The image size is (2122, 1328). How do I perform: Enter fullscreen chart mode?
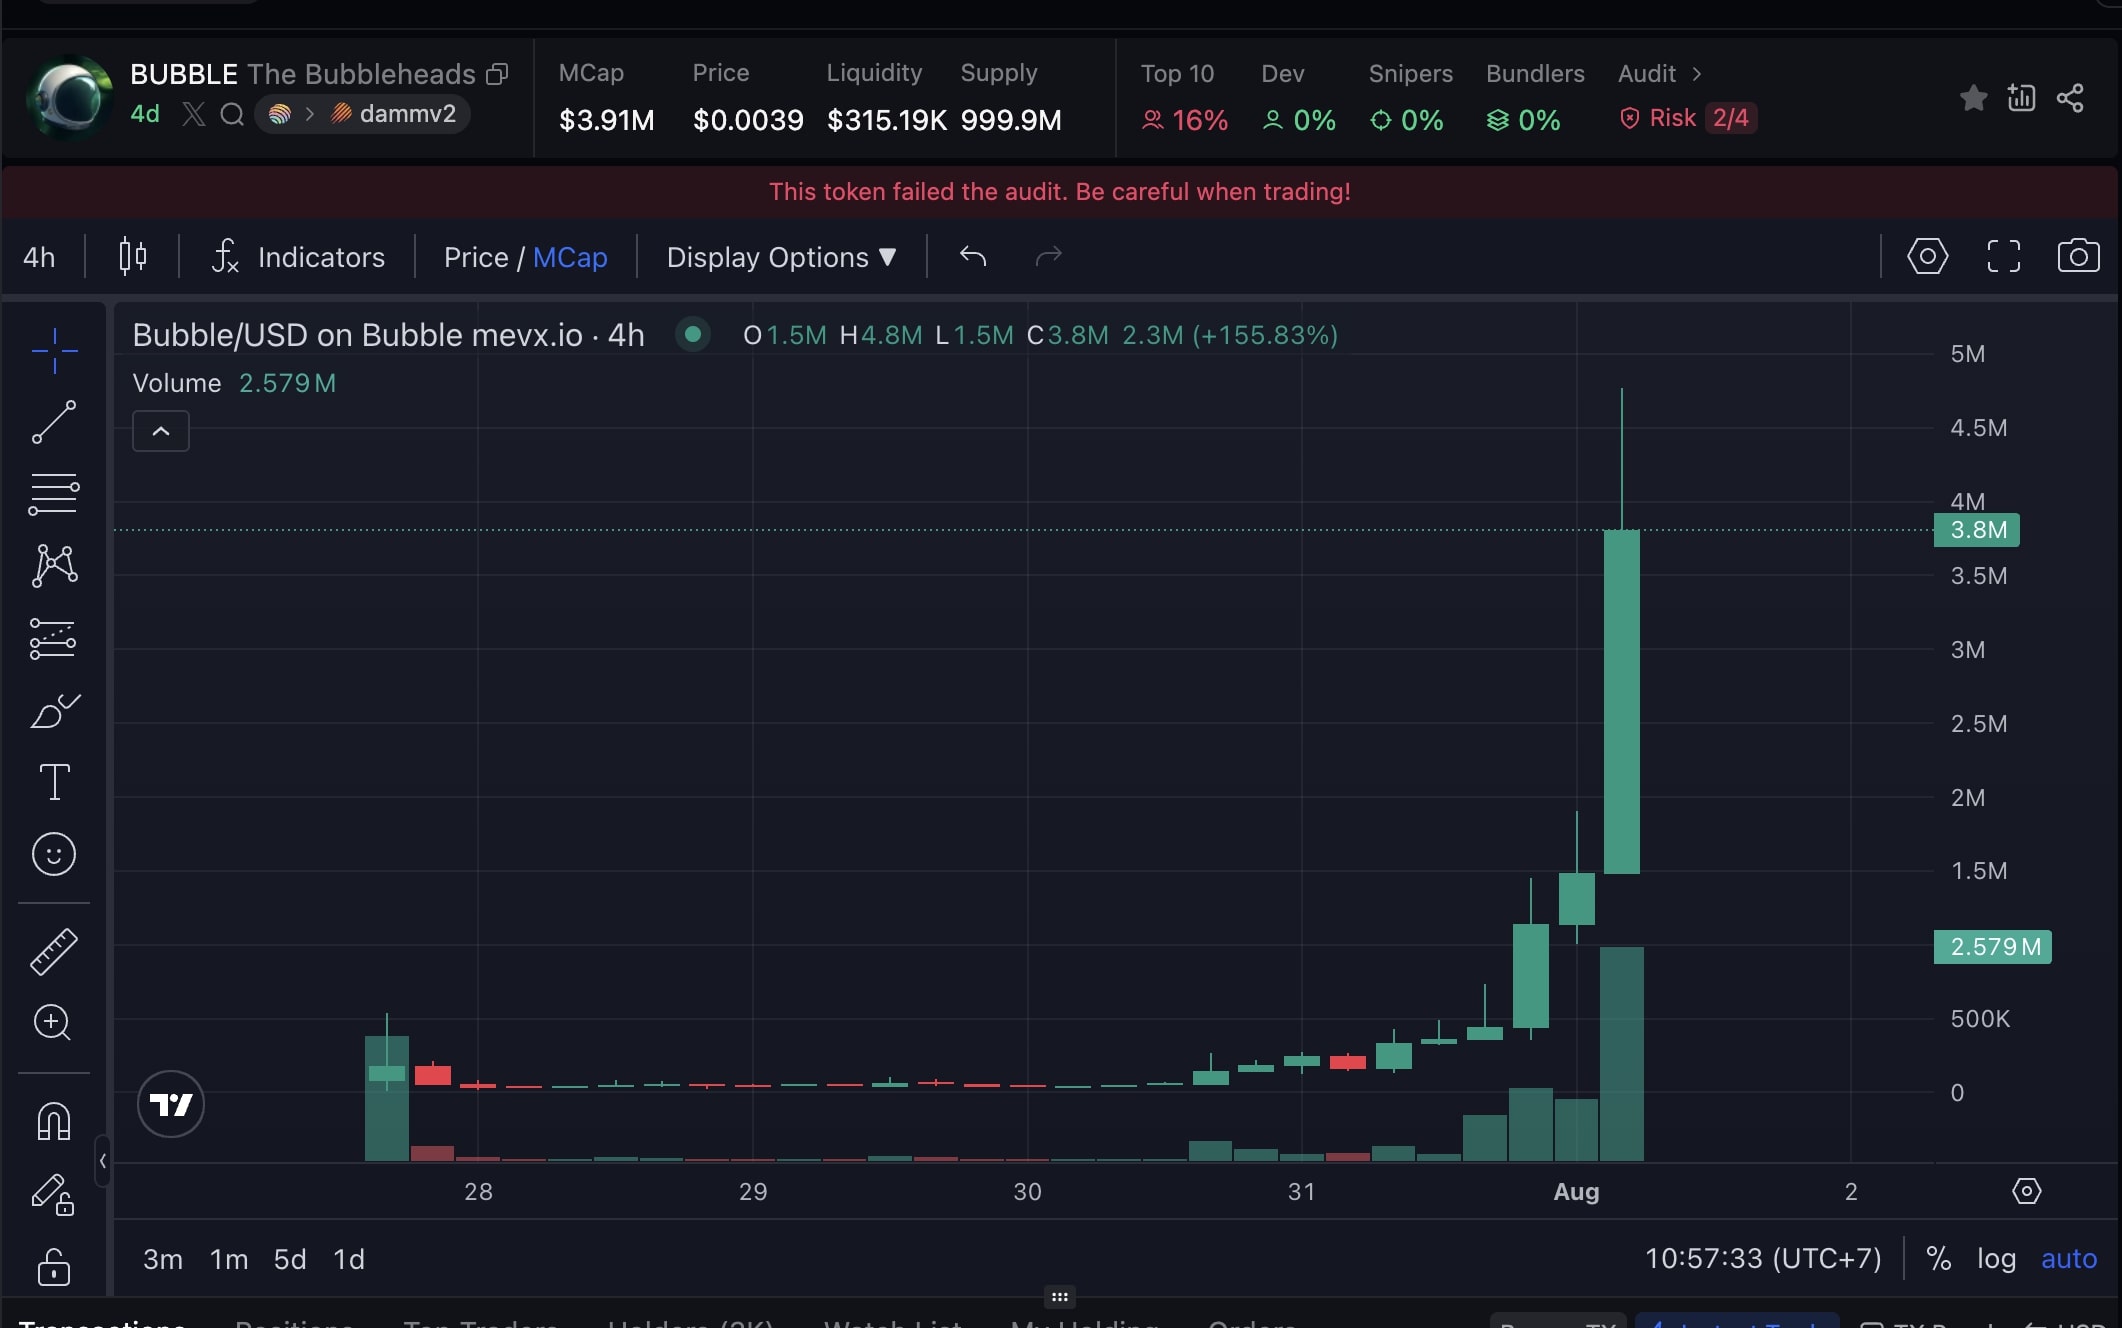(2003, 256)
